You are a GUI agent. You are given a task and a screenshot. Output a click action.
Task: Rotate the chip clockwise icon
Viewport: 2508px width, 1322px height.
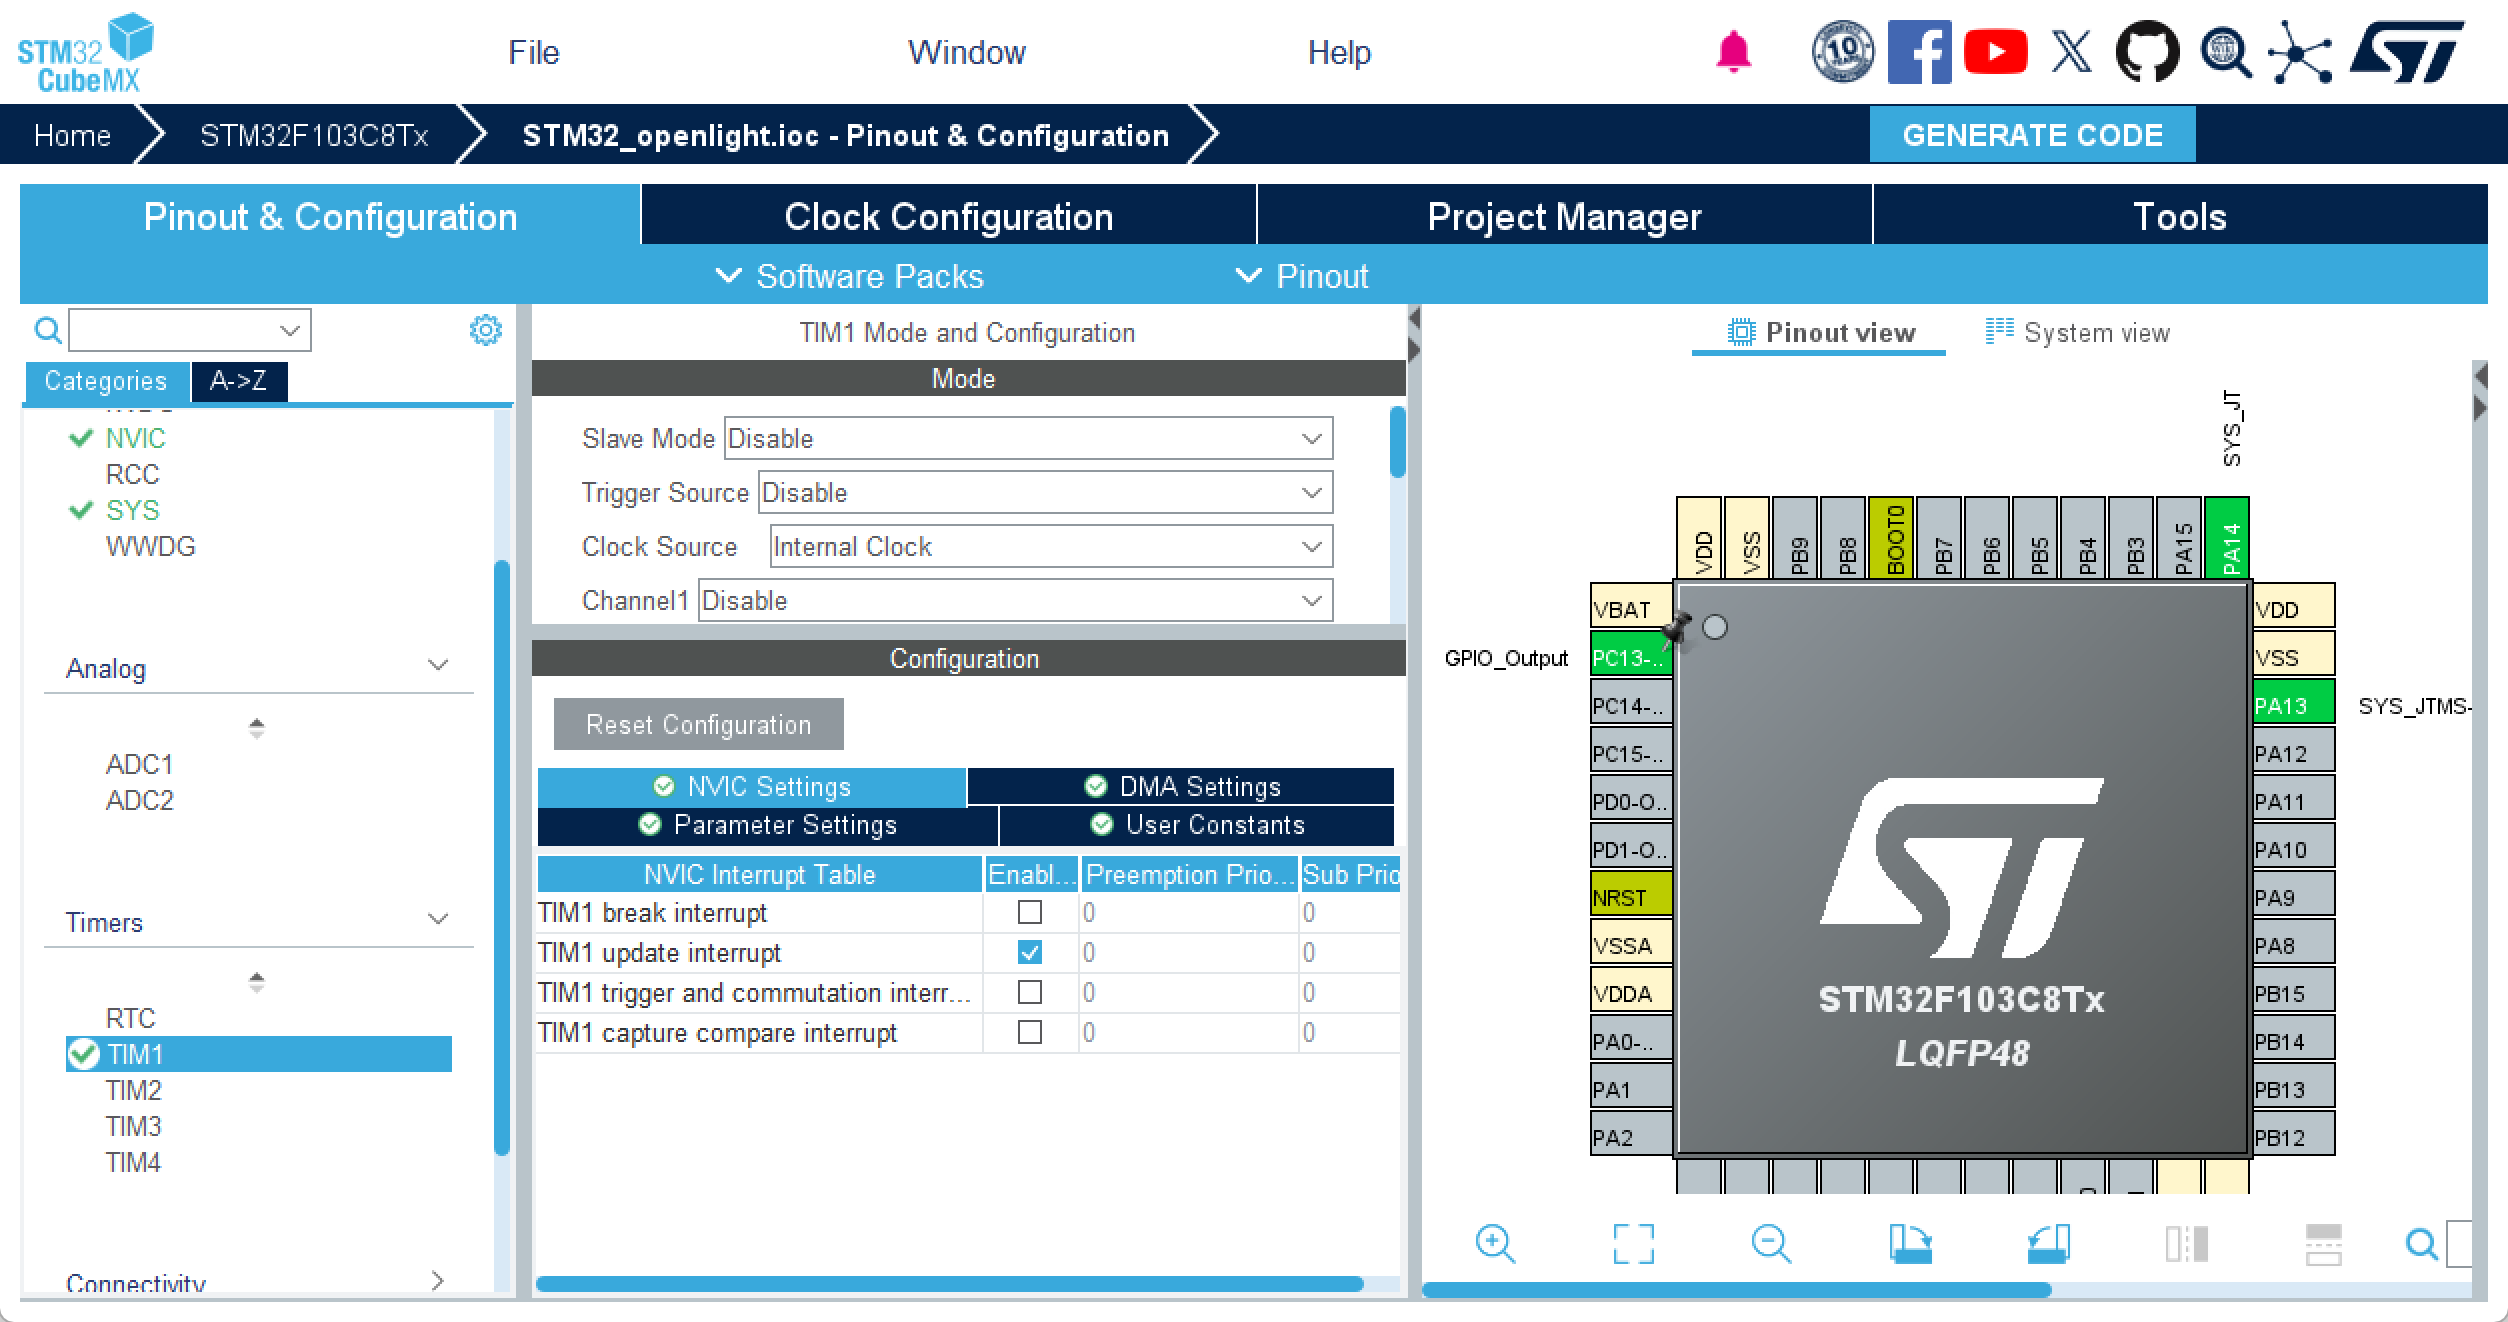(1910, 1244)
